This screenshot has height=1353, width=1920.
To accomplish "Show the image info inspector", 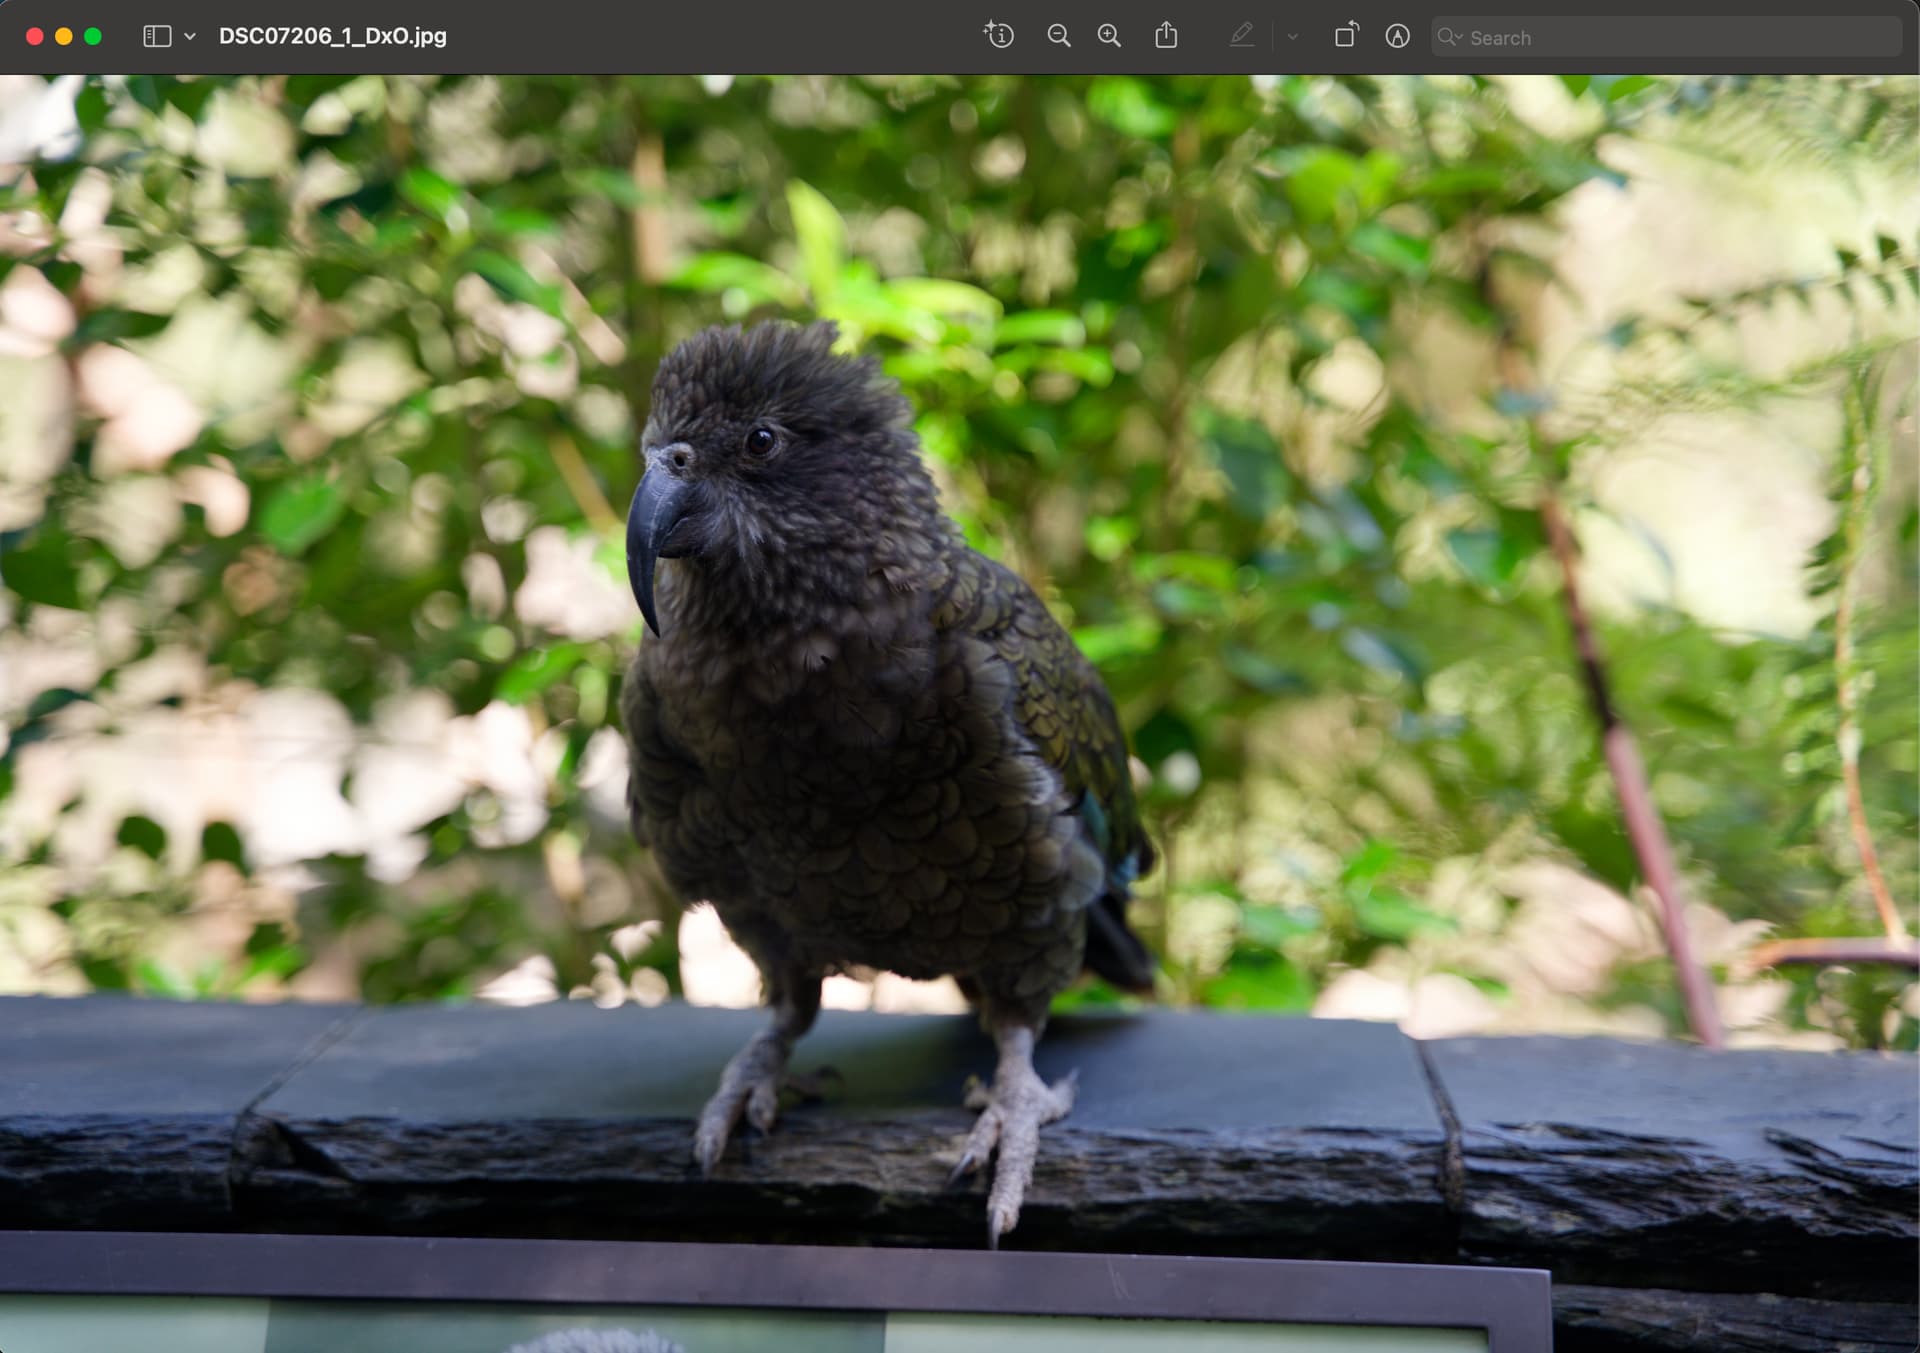I will [999, 36].
